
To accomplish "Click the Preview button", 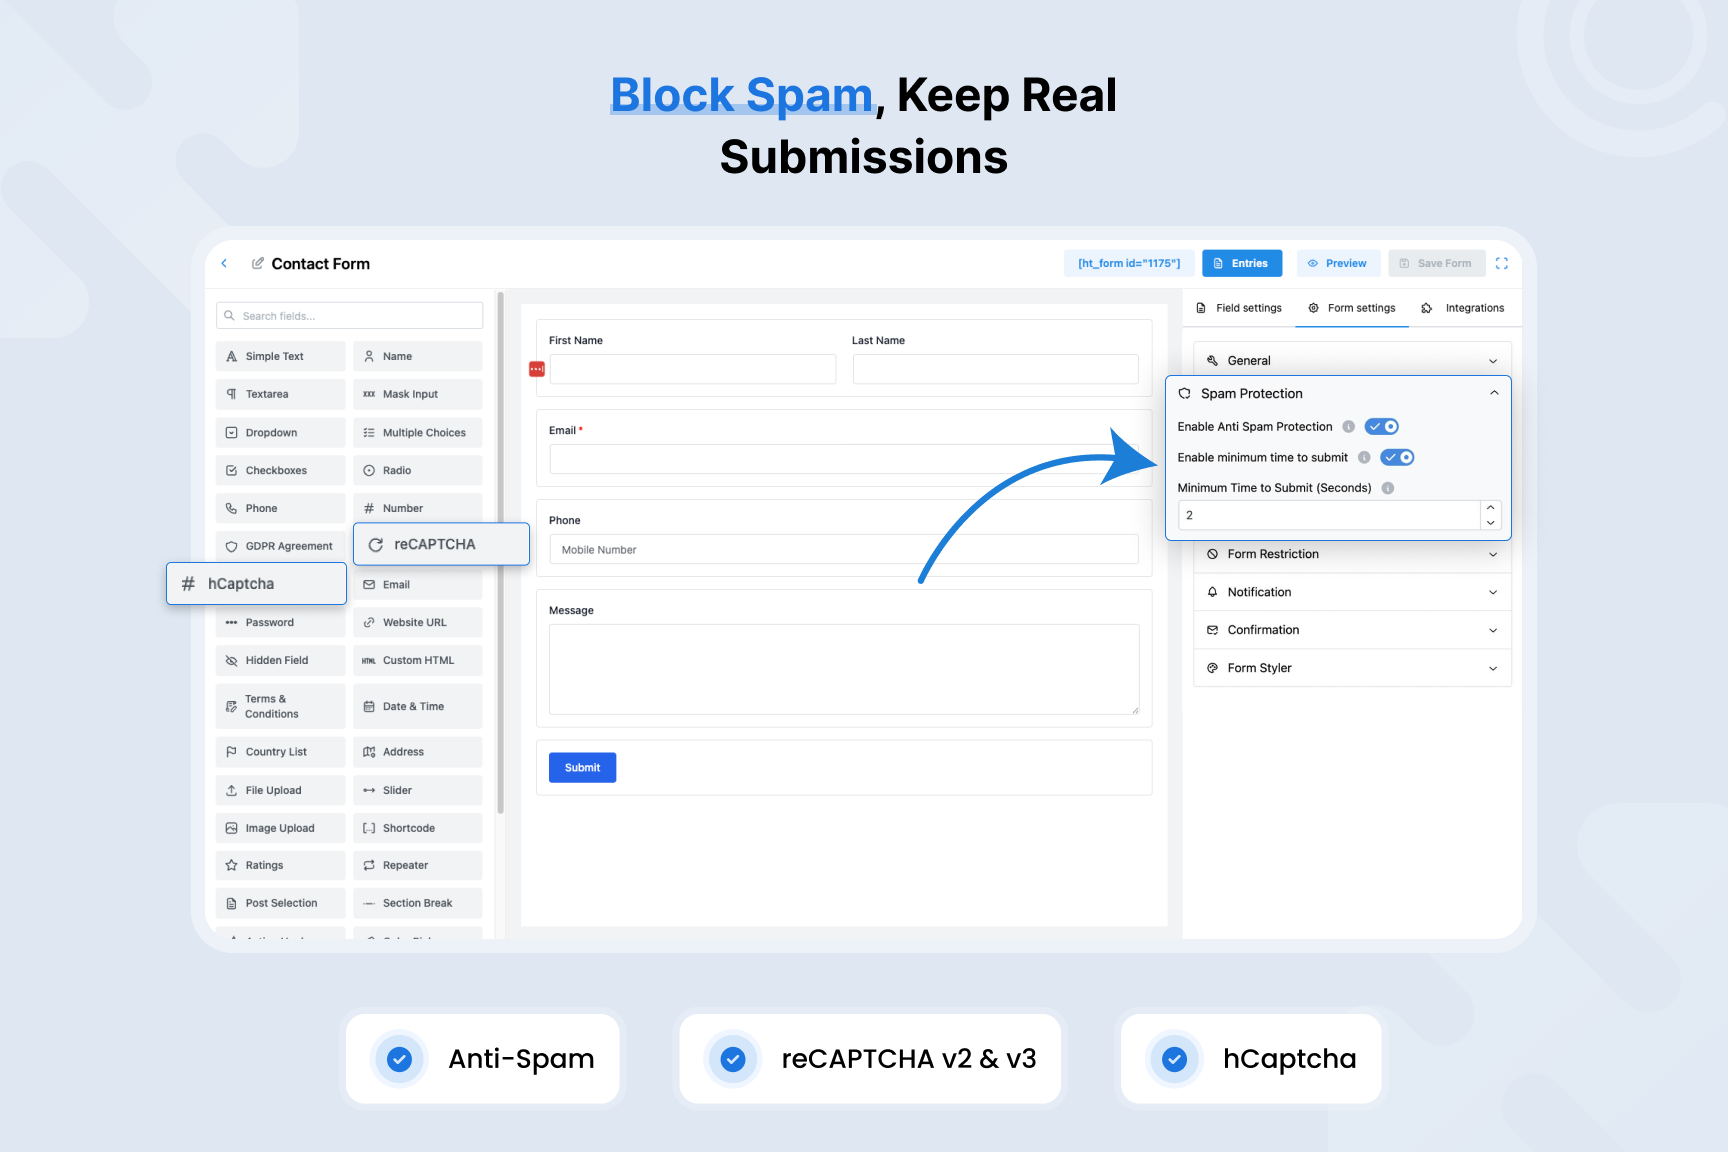I will (1338, 263).
